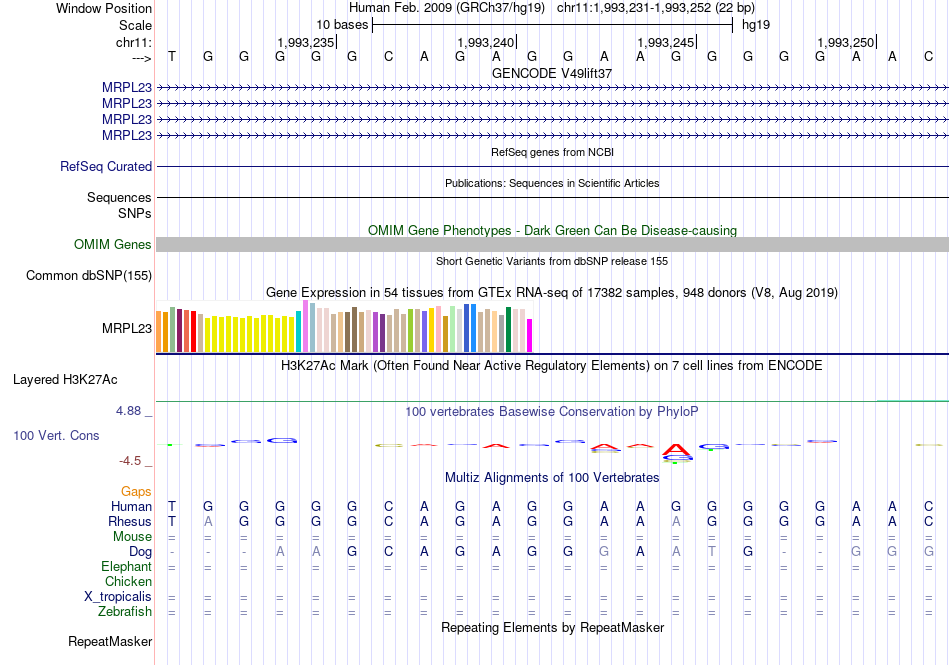Viewport: 950px width, 665px height.
Task: Click the 'T' base in the Dog alignment row
Action: pyautogui.click(x=712, y=552)
